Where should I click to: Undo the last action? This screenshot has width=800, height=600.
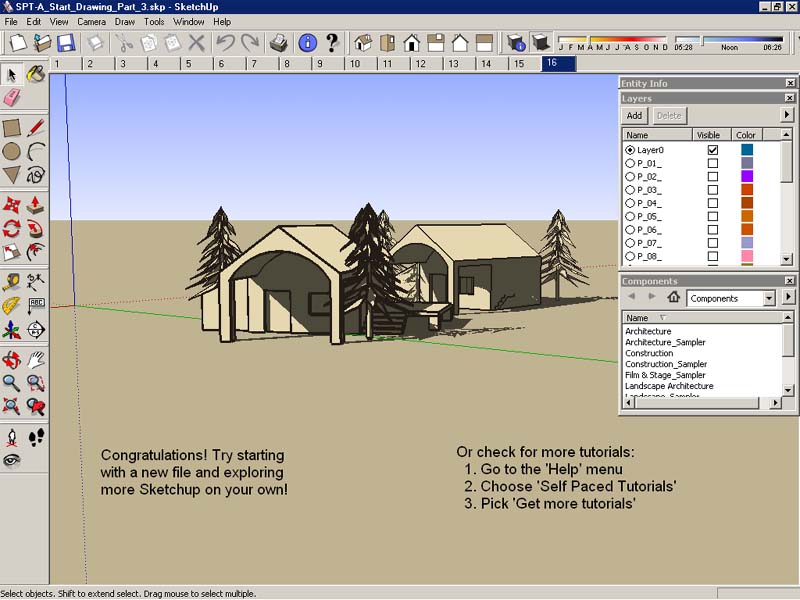[226, 43]
